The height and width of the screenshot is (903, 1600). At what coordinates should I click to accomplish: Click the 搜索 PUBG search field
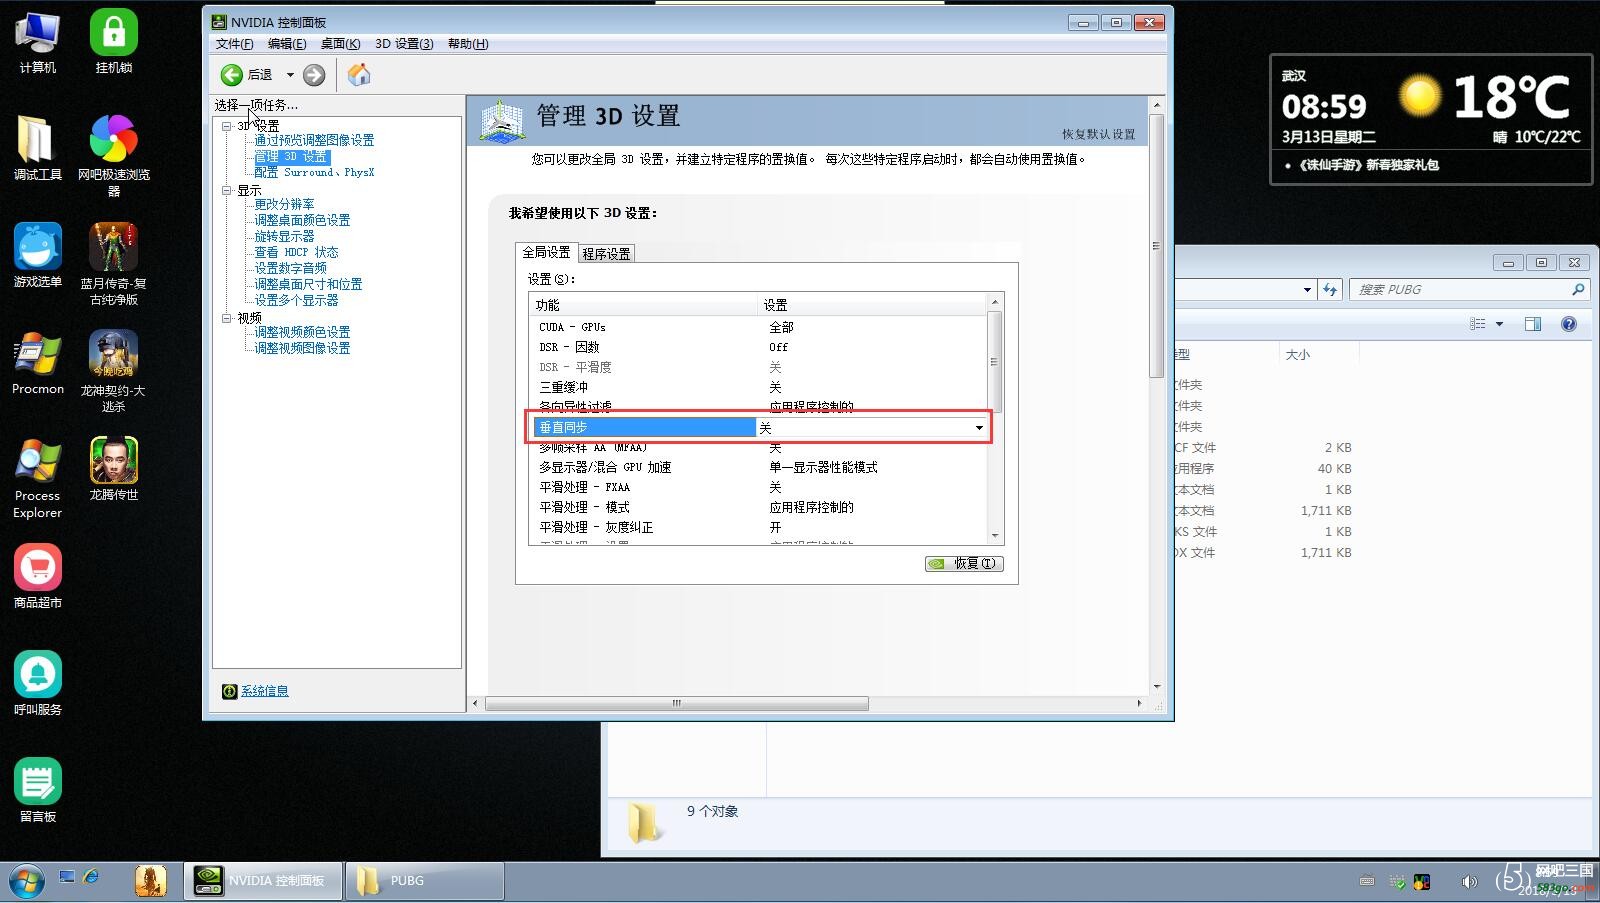1470,290
